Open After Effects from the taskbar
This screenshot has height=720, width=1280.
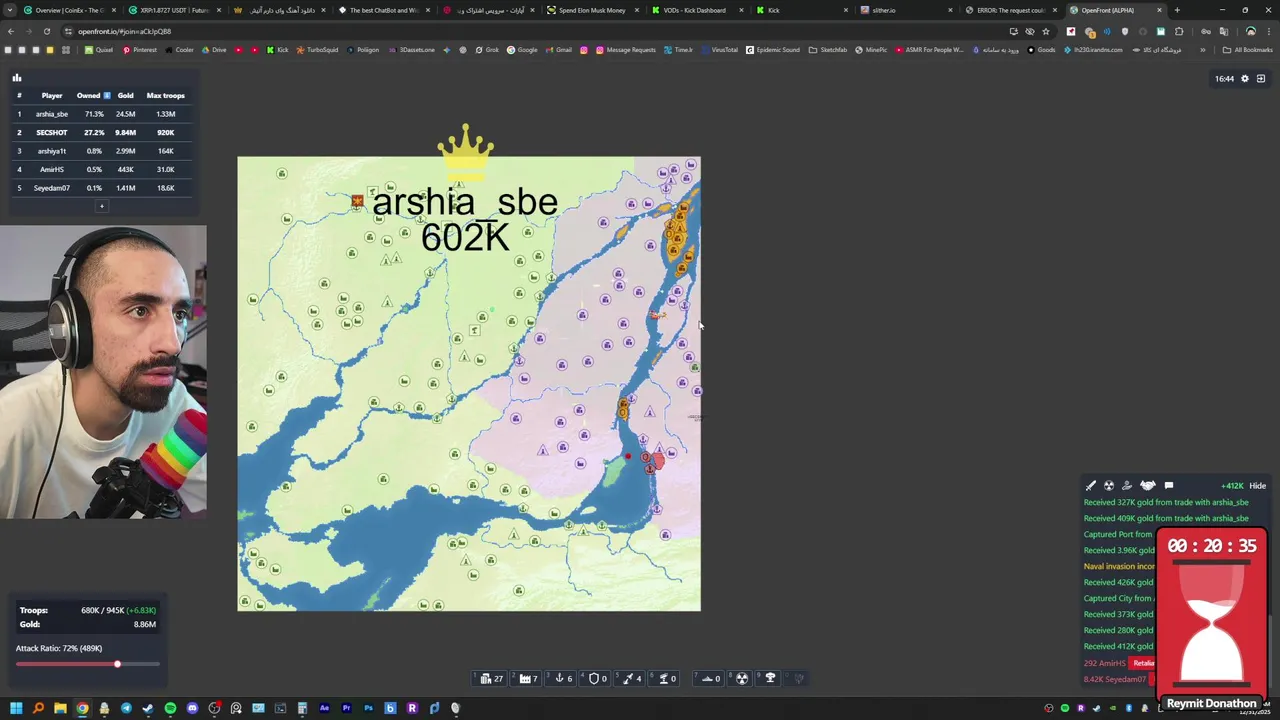(x=324, y=709)
